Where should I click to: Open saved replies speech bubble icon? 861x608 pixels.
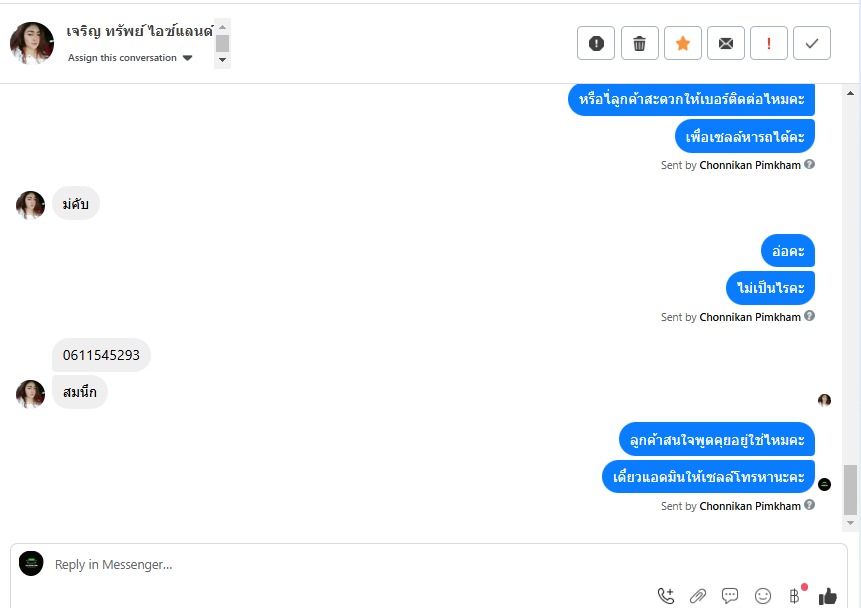click(730, 595)
